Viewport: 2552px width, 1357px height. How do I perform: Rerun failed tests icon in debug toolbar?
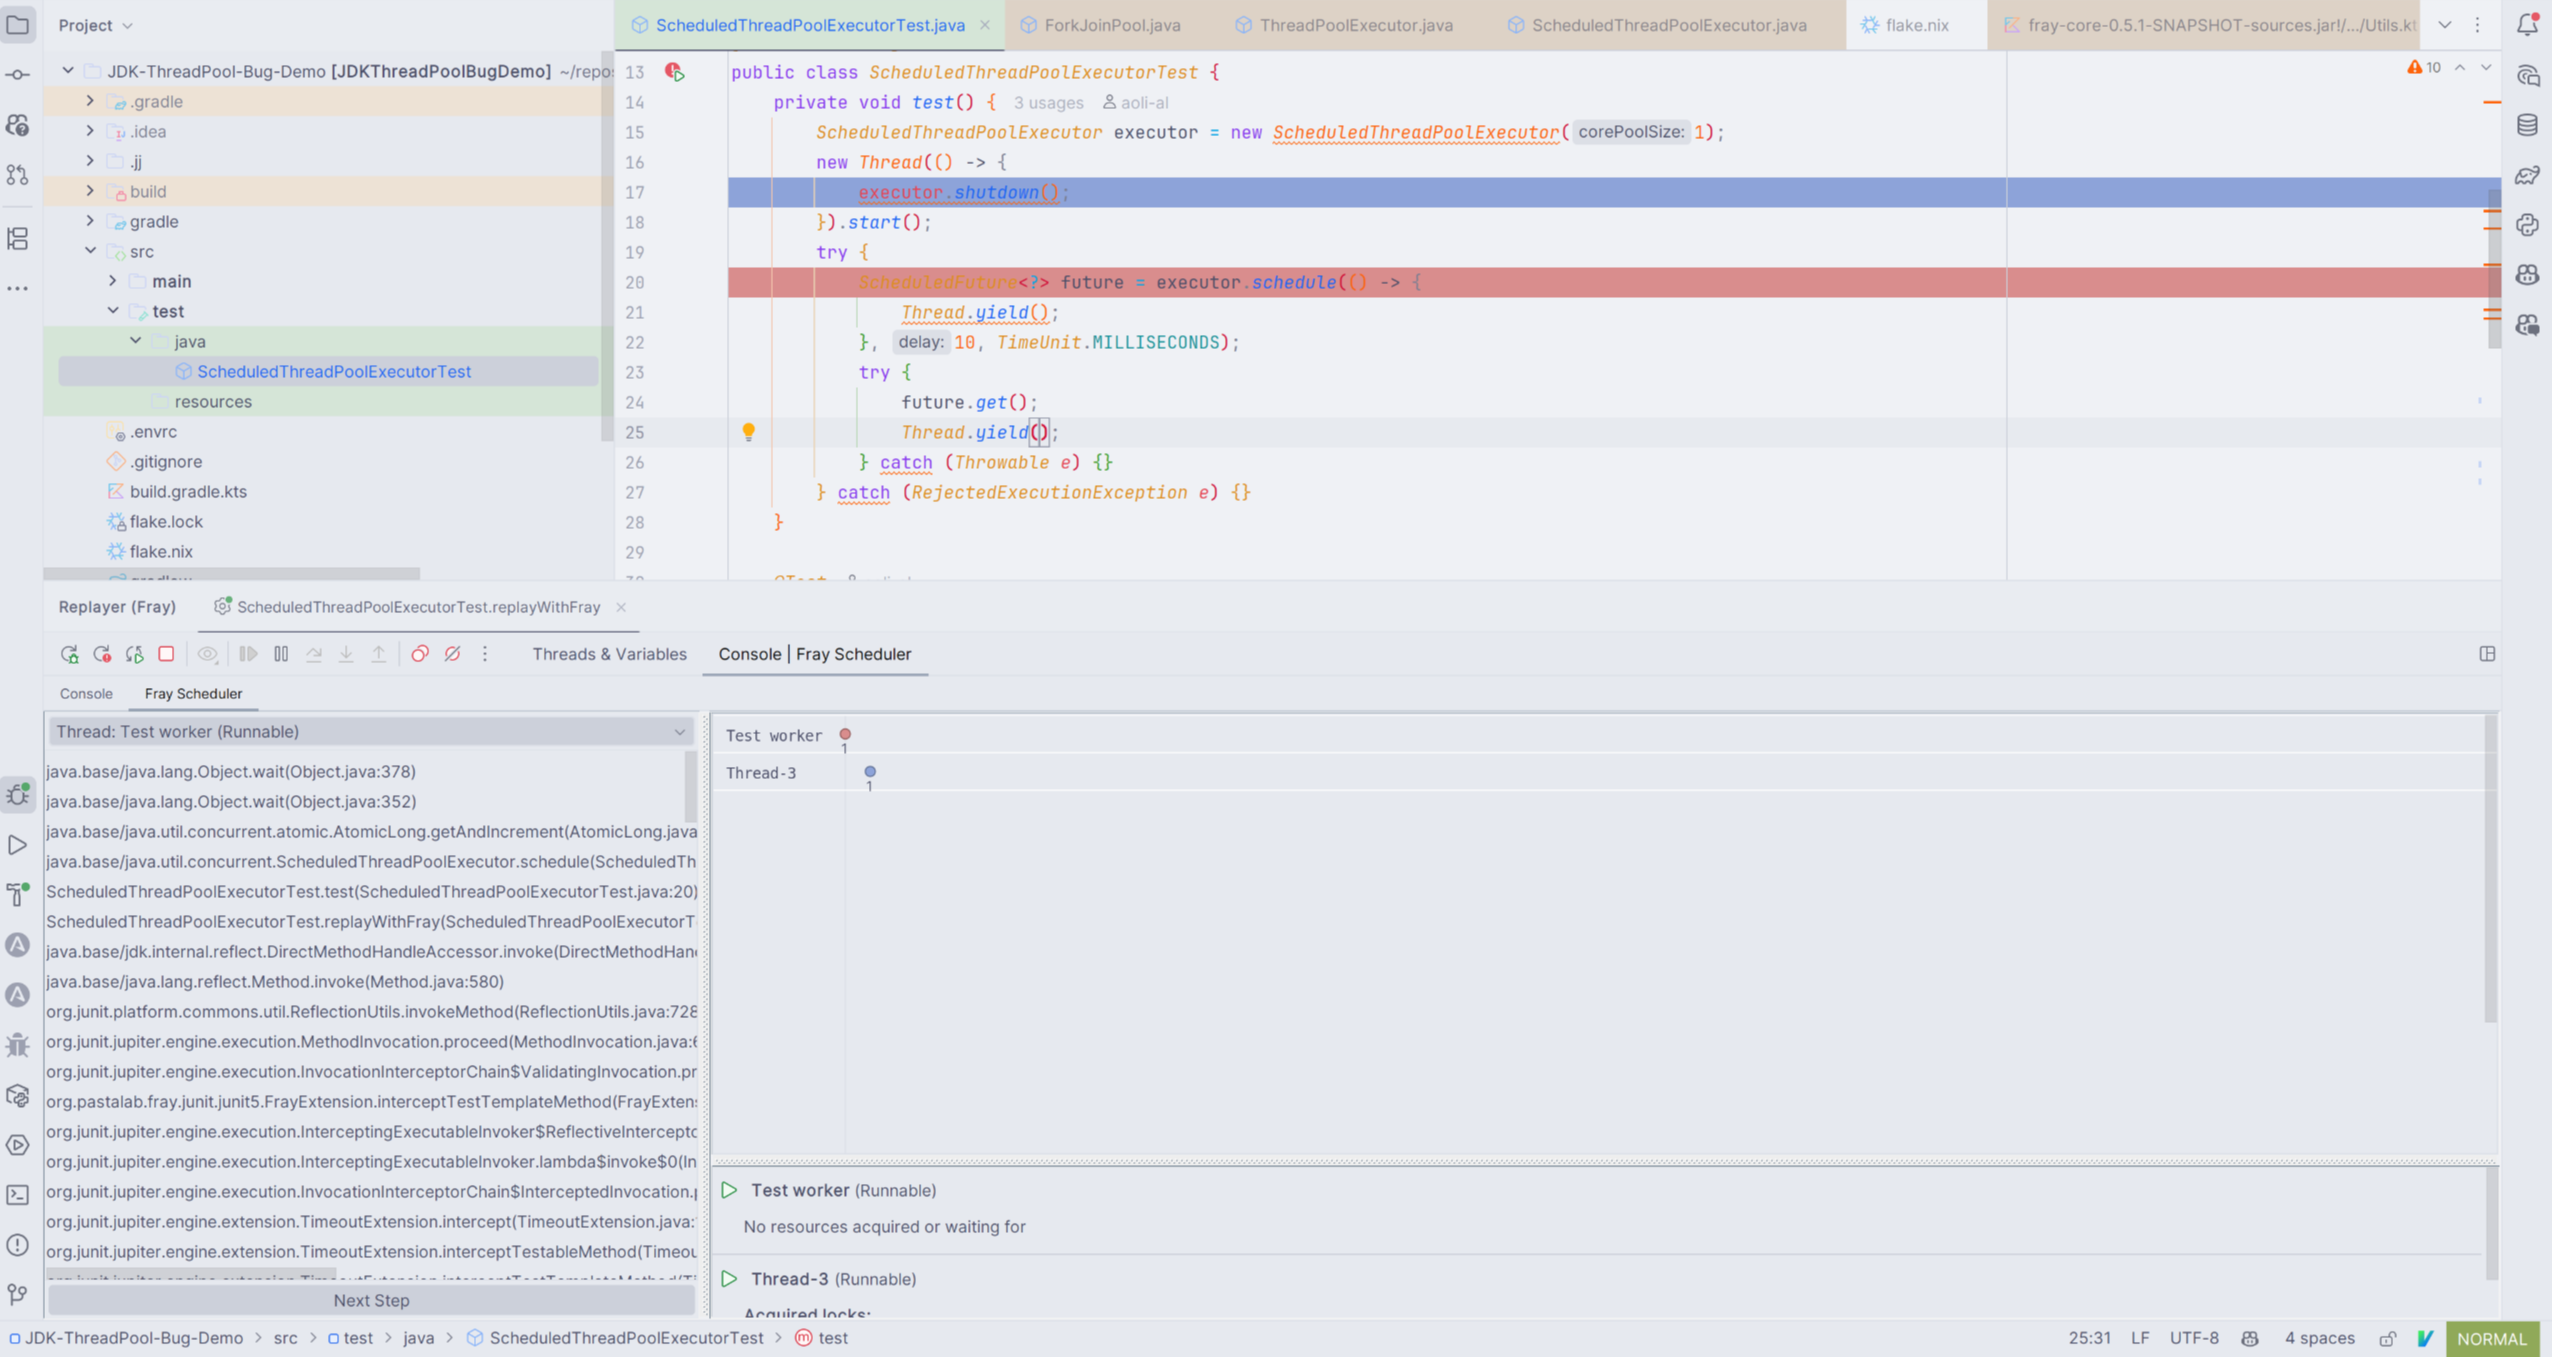tap(102, 654)
